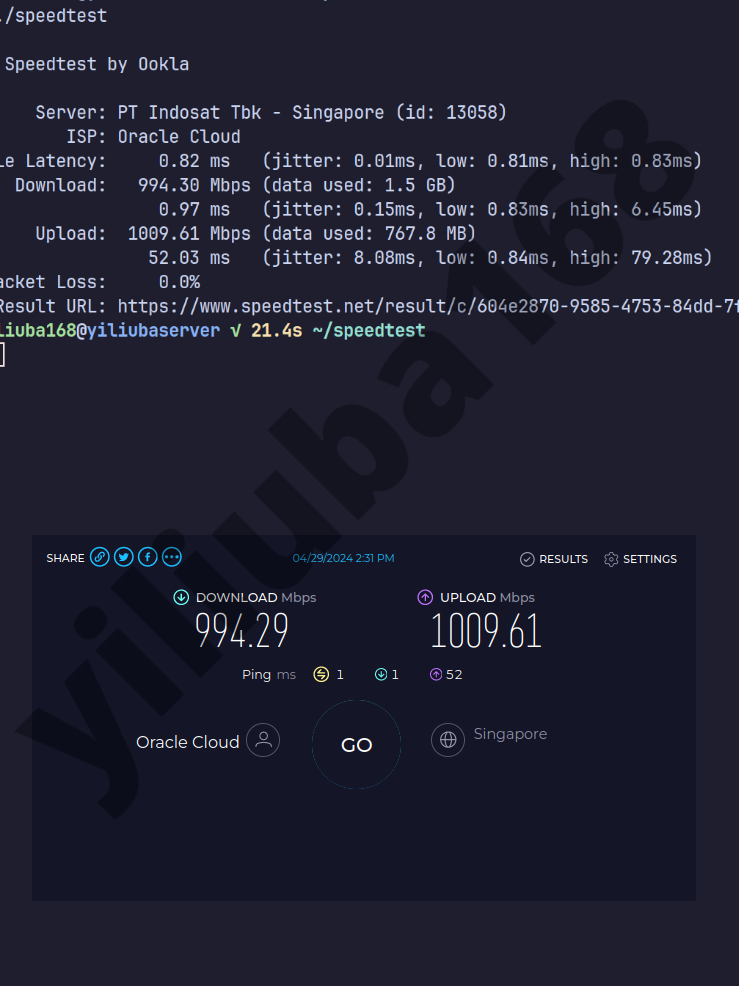Click the Oracle Cloud user profile icon

[x=263, y=741]
